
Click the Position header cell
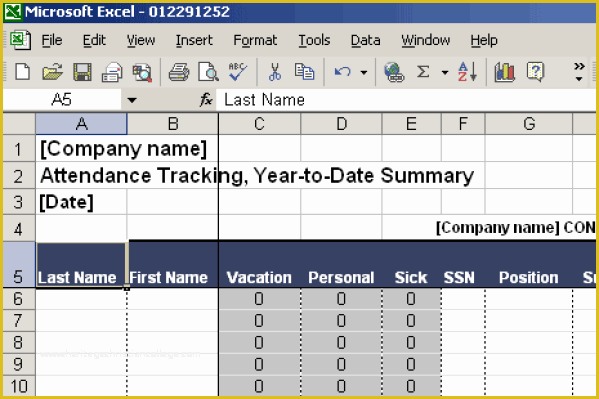[529, 264]
